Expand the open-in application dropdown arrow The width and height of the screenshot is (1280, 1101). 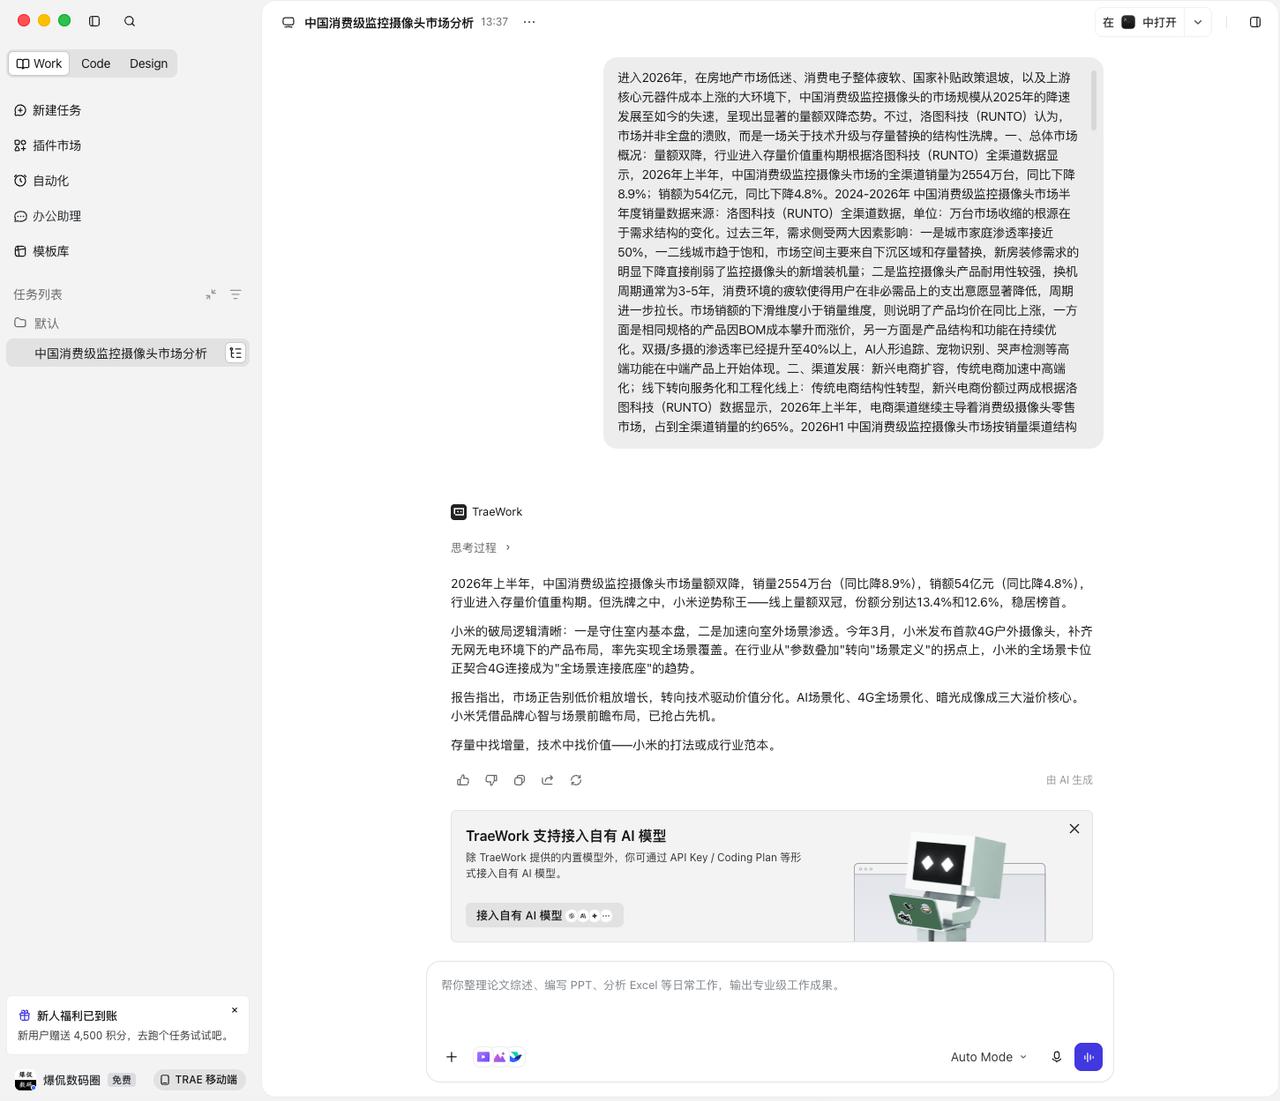coord(1198,22)
